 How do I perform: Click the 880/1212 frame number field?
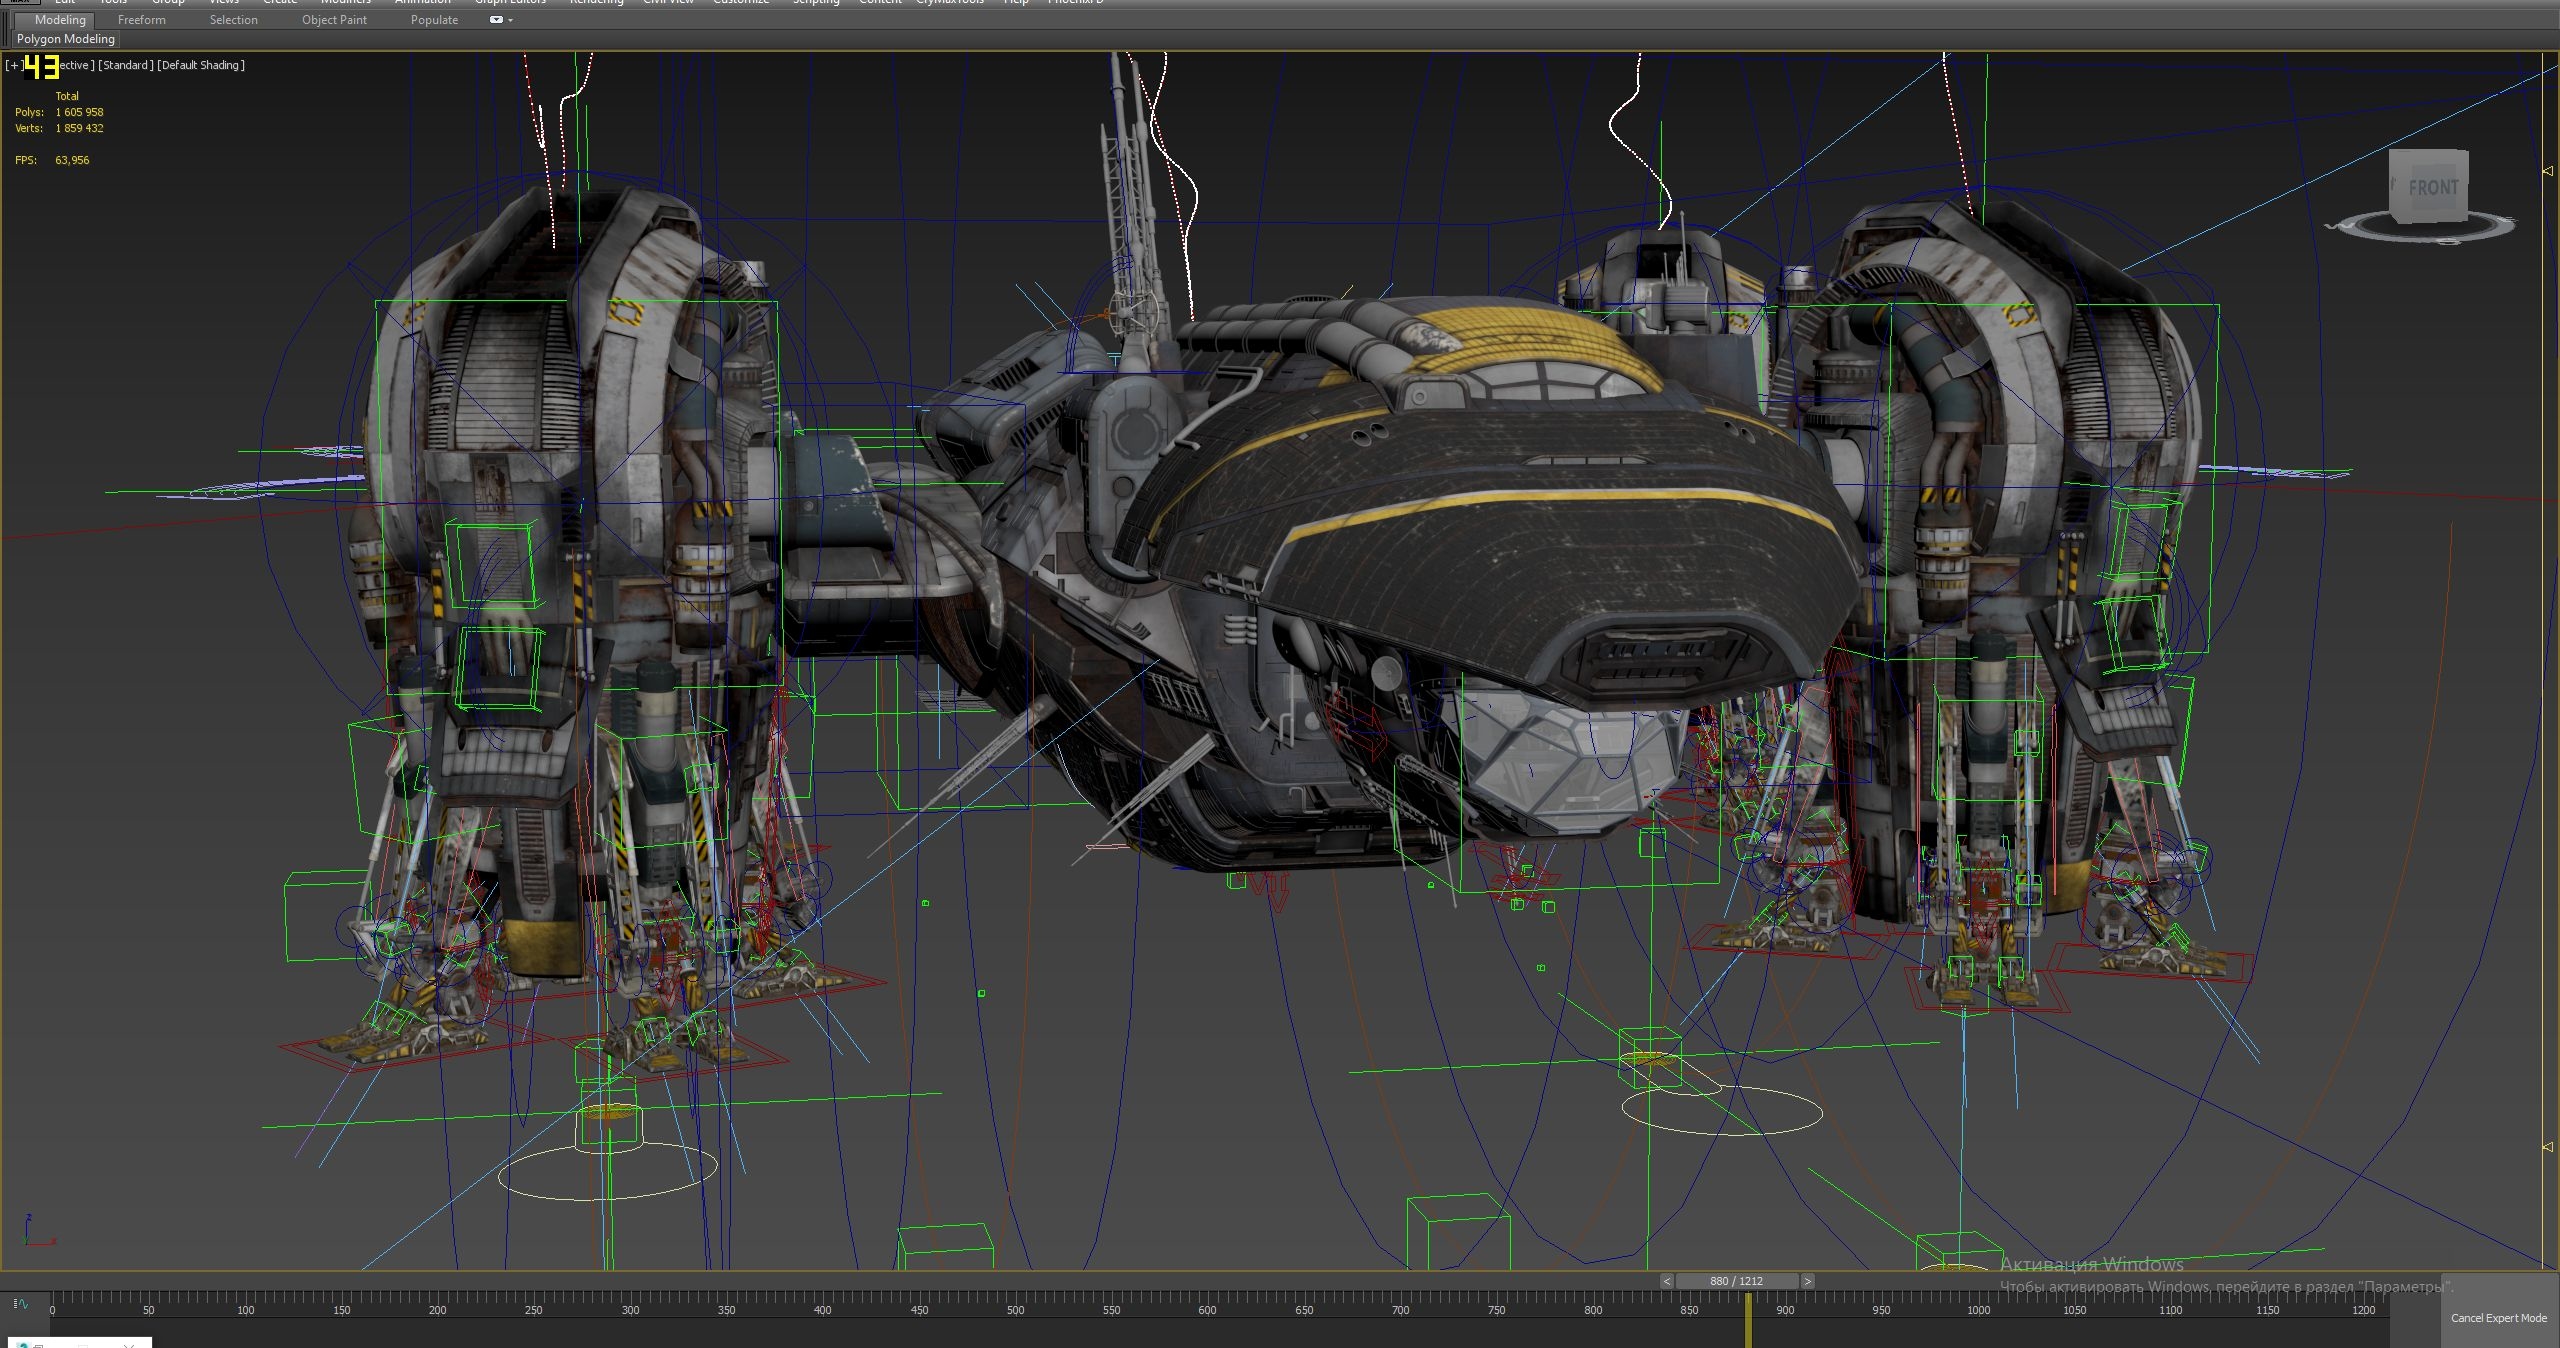[1735, 1281]
